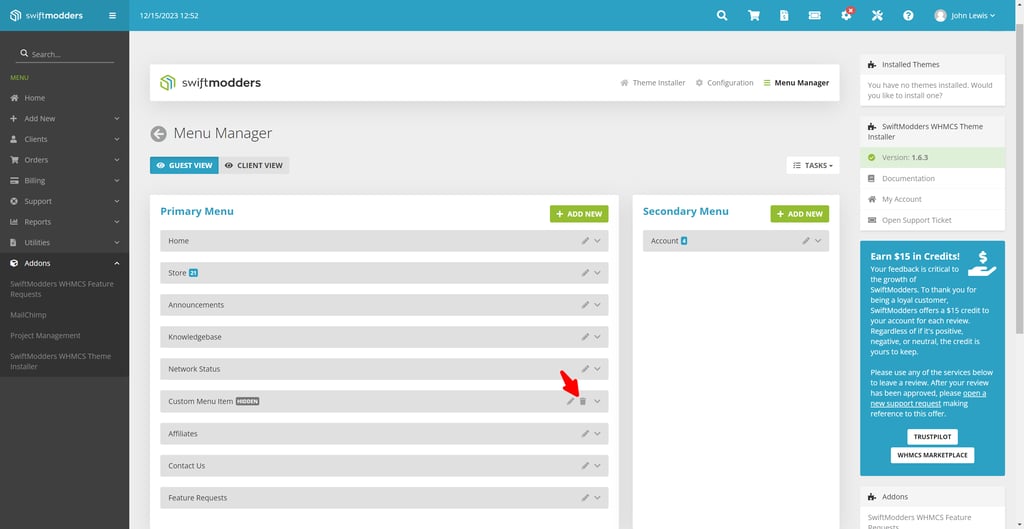Expand the Knowledgebase item chevron

(597, 337)
